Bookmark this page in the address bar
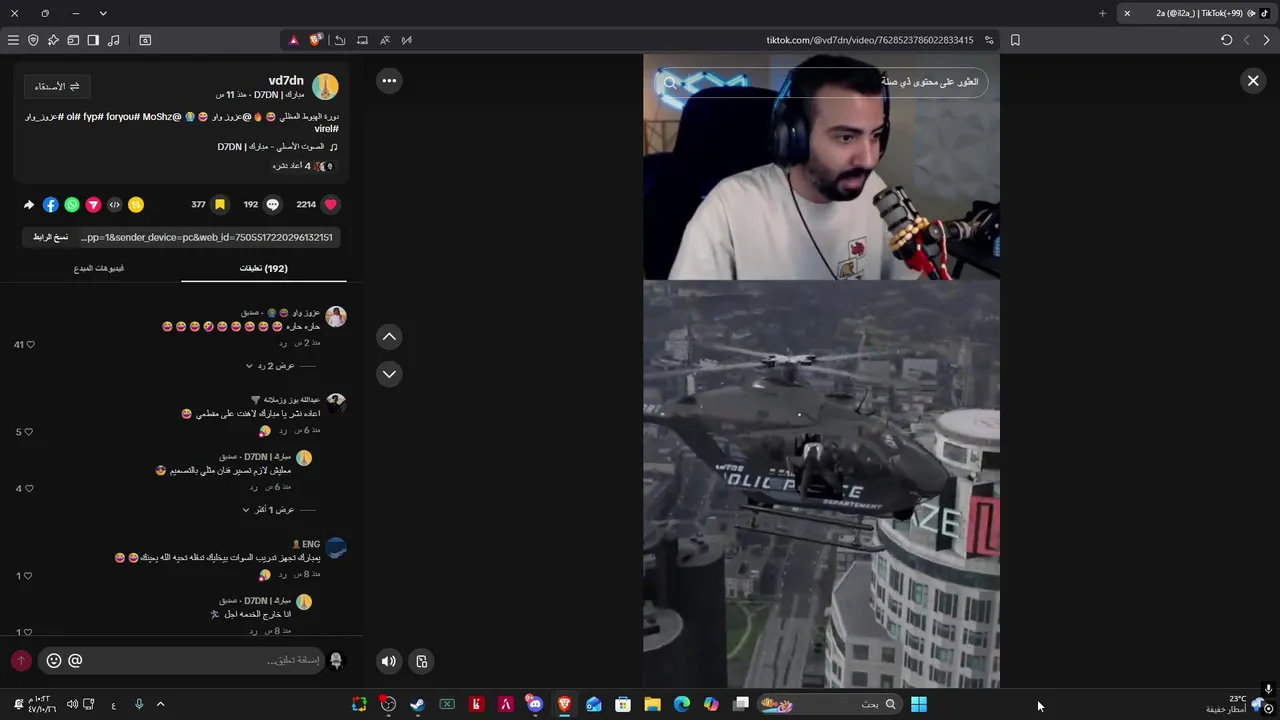The height and width of the screenshot is (720, 1280). 1015,40
